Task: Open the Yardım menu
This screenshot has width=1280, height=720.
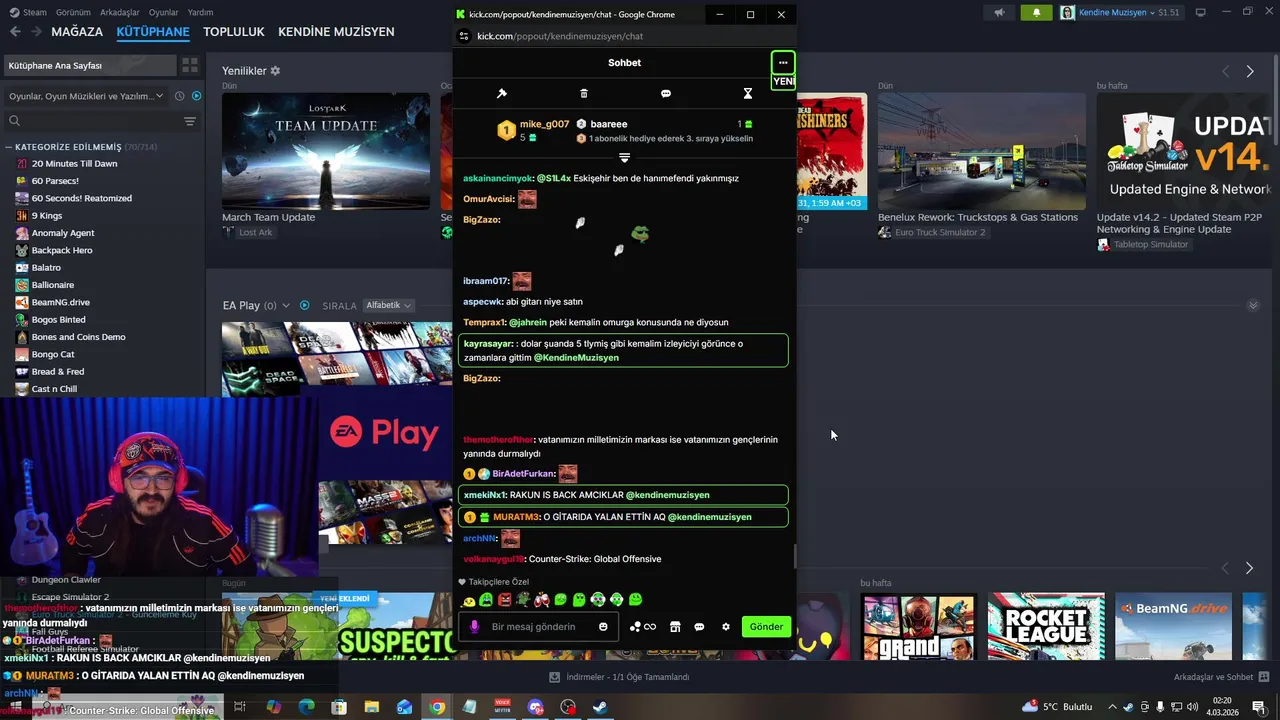Action: tap(200, 12)
